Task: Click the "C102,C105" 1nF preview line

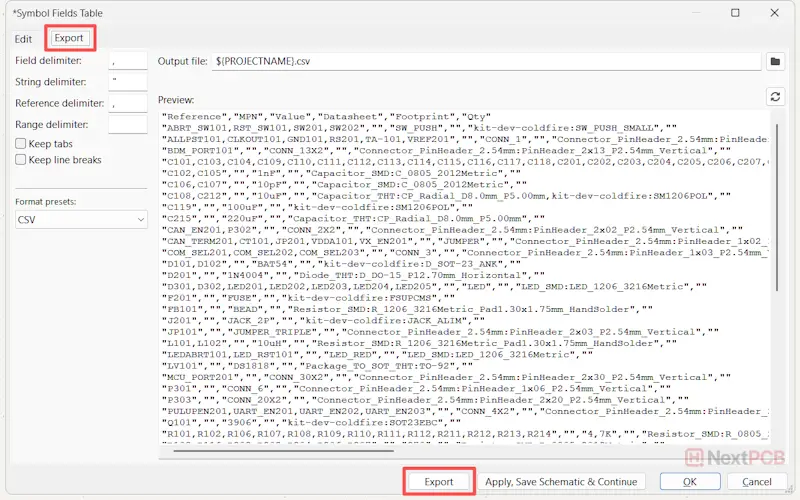Action: (342, 173)
